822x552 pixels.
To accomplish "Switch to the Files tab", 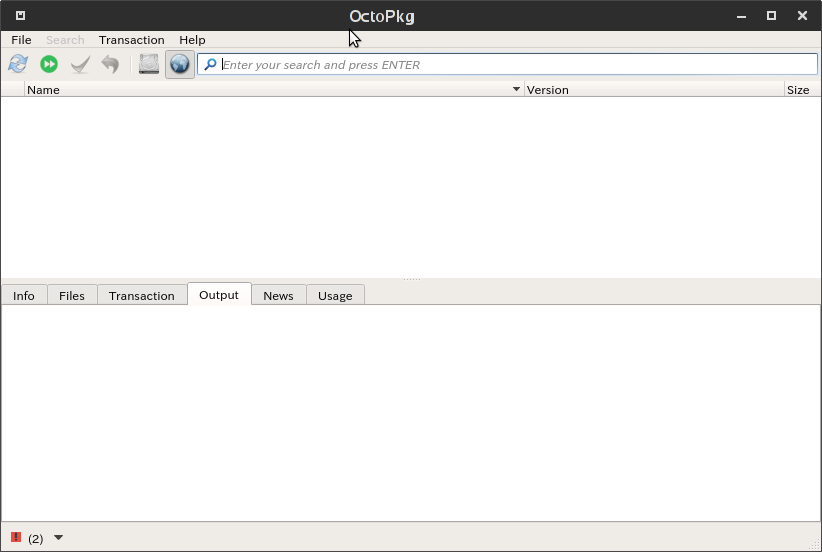I will click(x=72, y=296).
